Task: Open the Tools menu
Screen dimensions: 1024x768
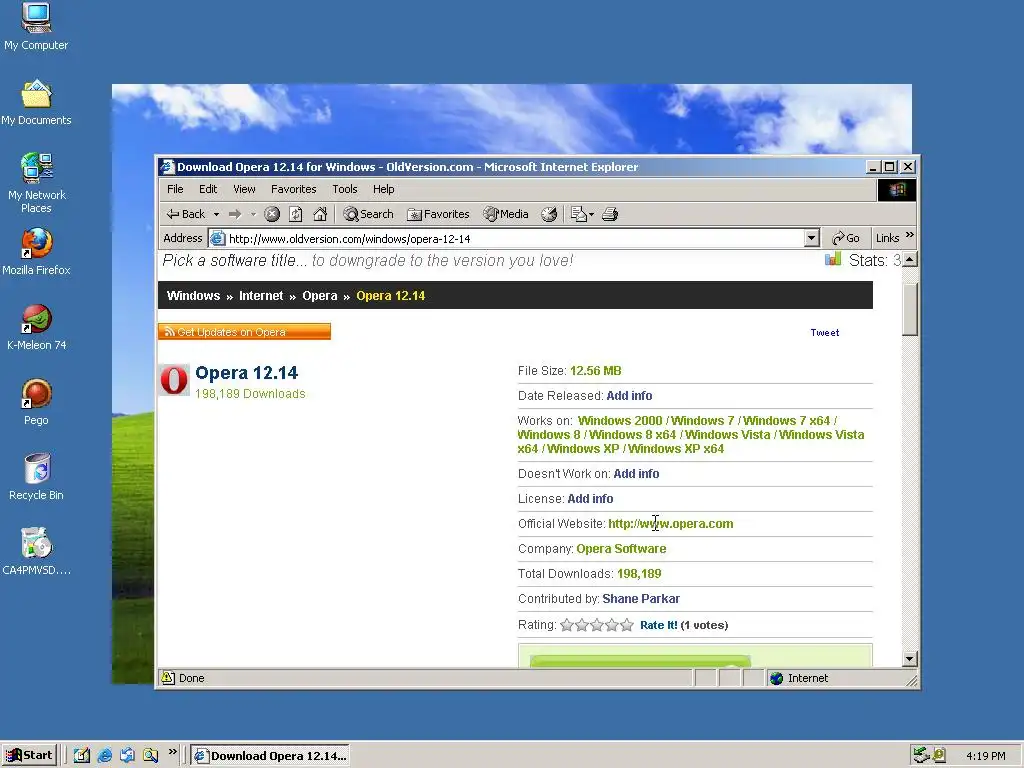Action: (345, 189)
